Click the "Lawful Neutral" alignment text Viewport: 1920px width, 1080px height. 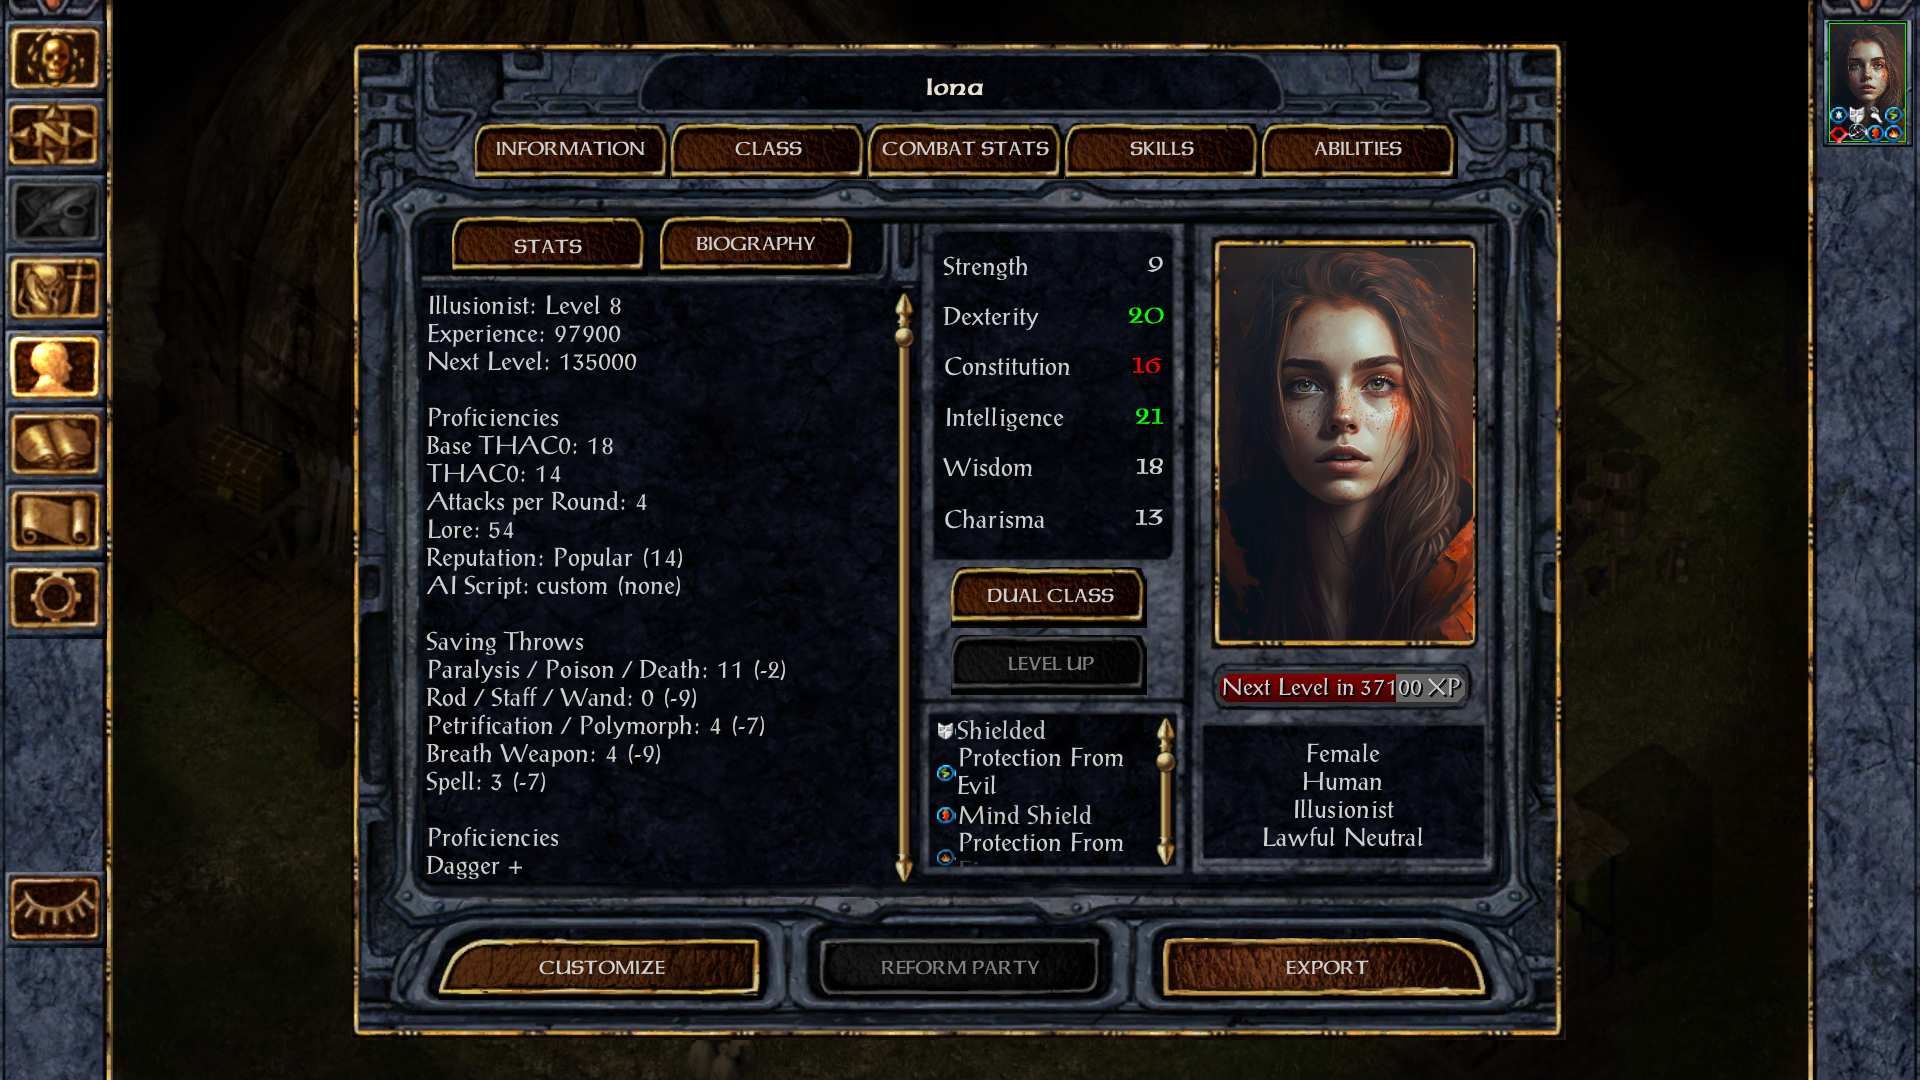point(1342,838)
